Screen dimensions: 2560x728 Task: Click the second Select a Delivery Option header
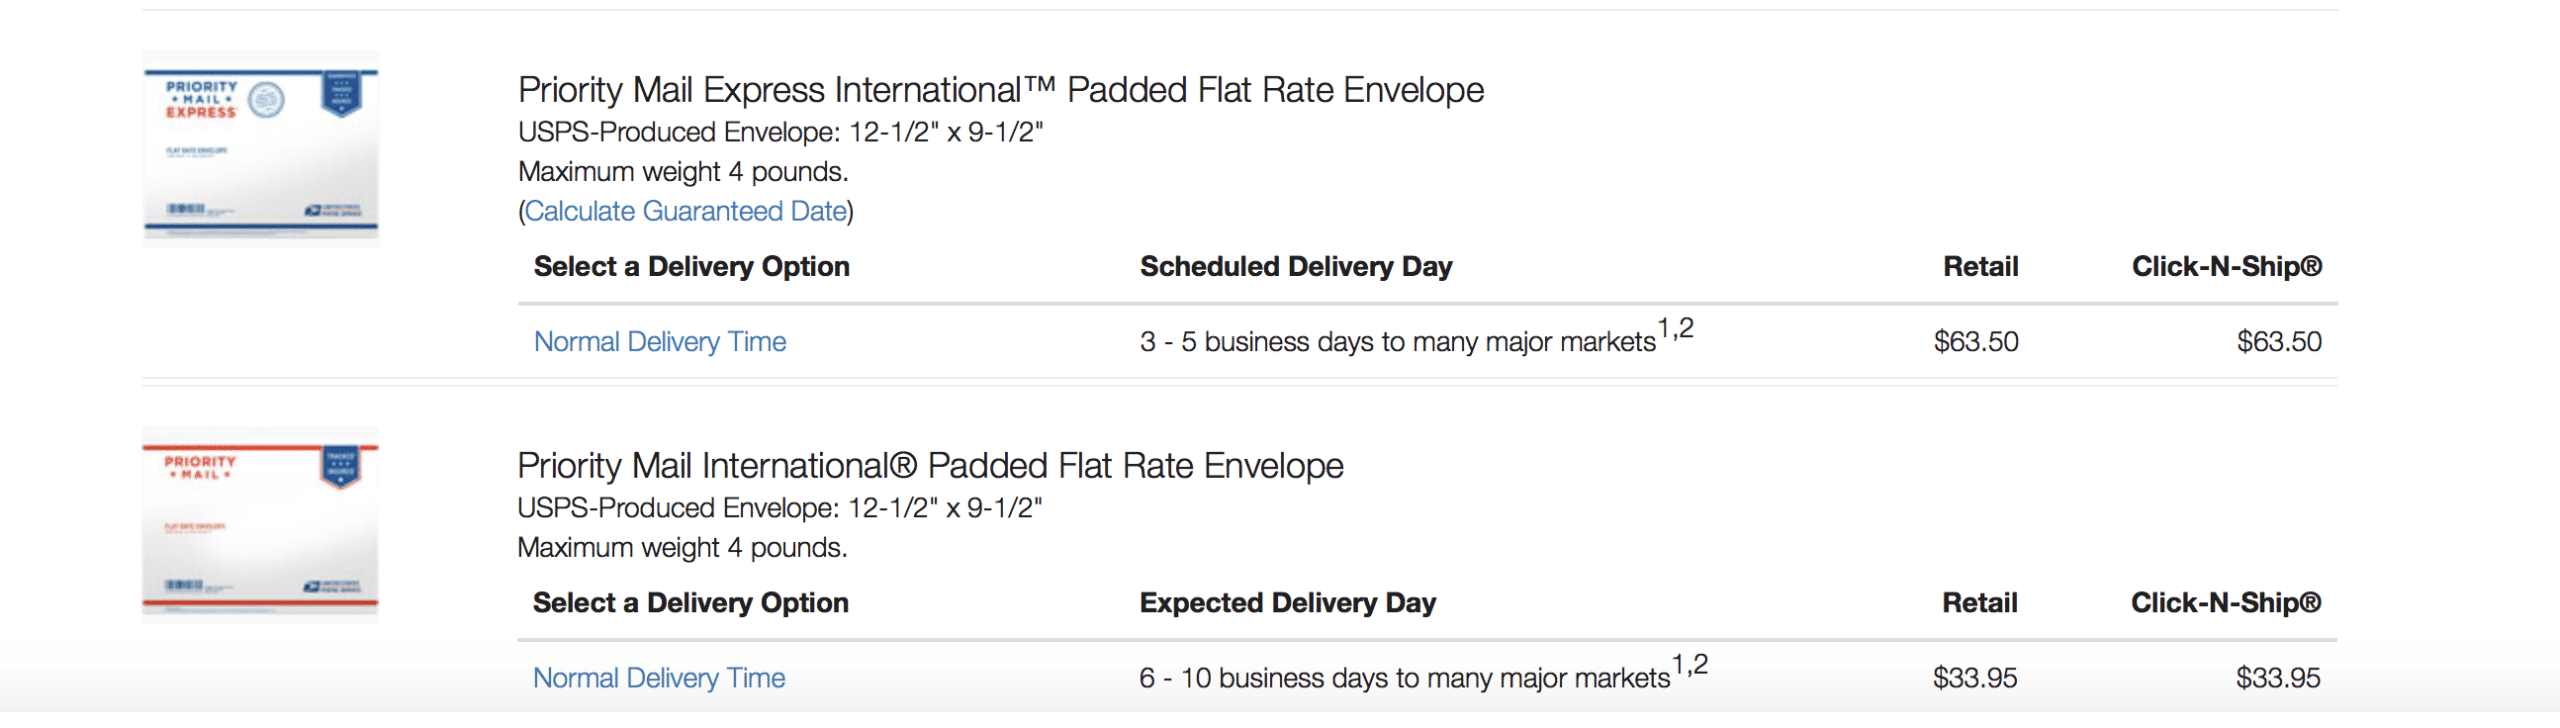pos(691,603)
